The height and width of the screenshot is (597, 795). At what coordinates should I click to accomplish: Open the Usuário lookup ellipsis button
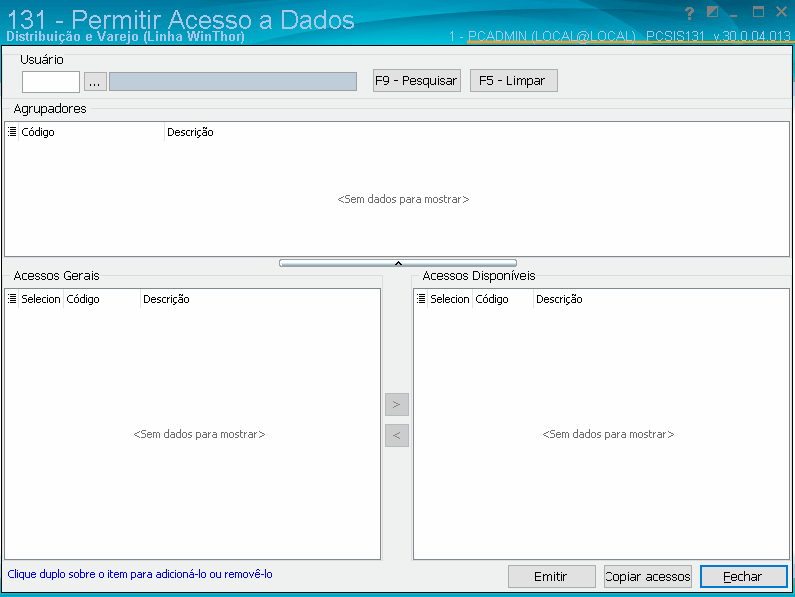(x=95, y=82)
